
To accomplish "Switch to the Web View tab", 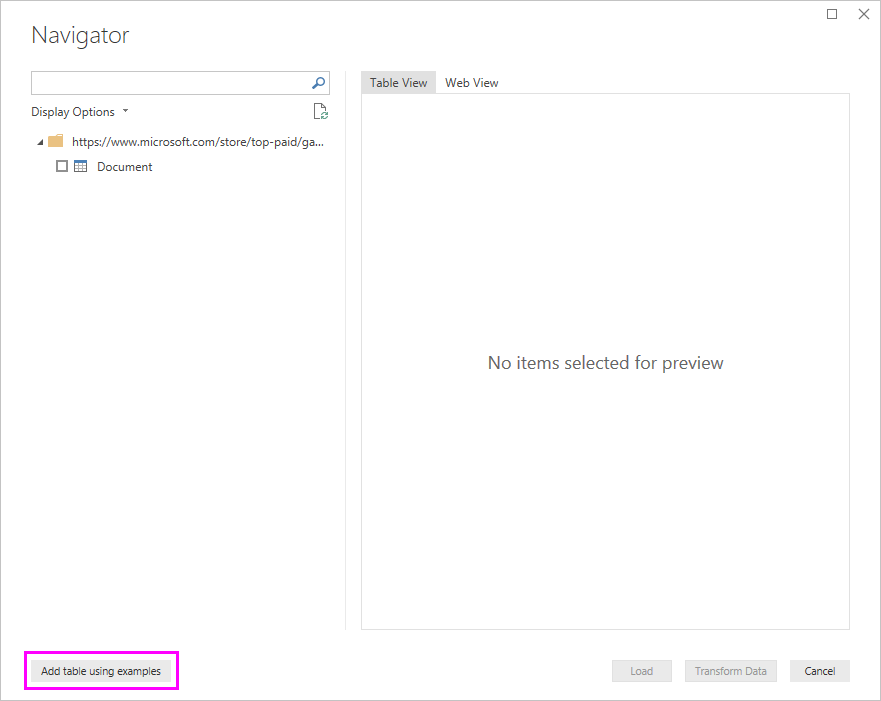I will pos(471,82).
